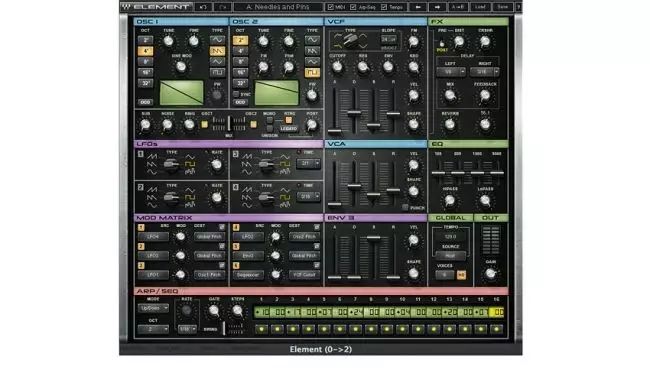This screenshot has width=650, height=386.
Task: Go to previous preset with left arrow
Action: pyautogui.click(x=418, y=7)
